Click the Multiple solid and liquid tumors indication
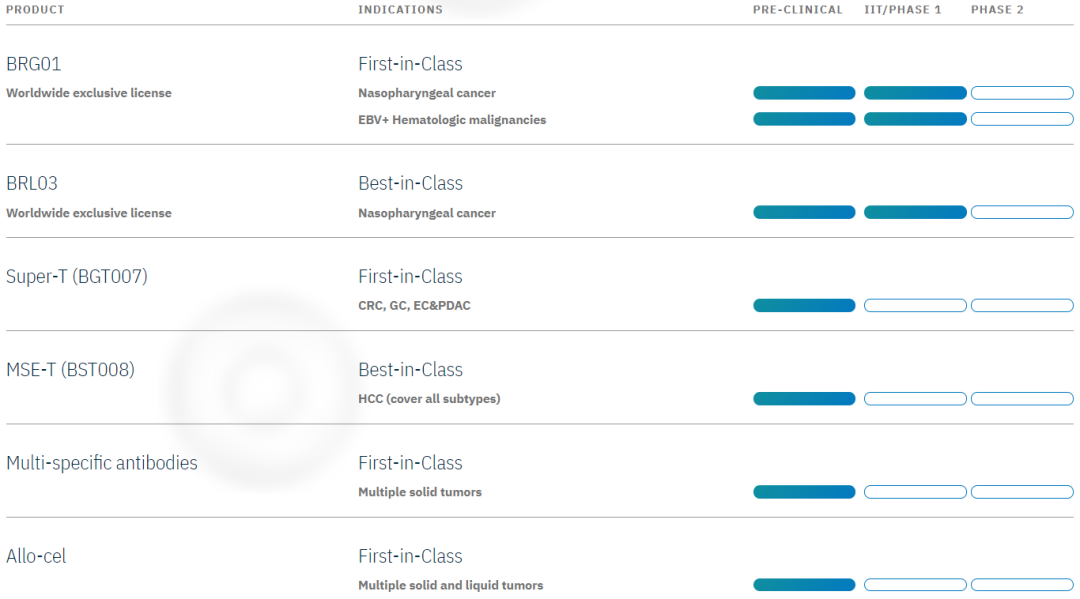 [451, 585]
